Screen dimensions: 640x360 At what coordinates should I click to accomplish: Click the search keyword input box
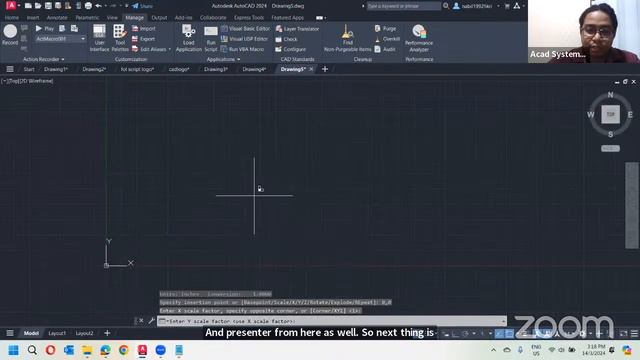tap(403, 6)
